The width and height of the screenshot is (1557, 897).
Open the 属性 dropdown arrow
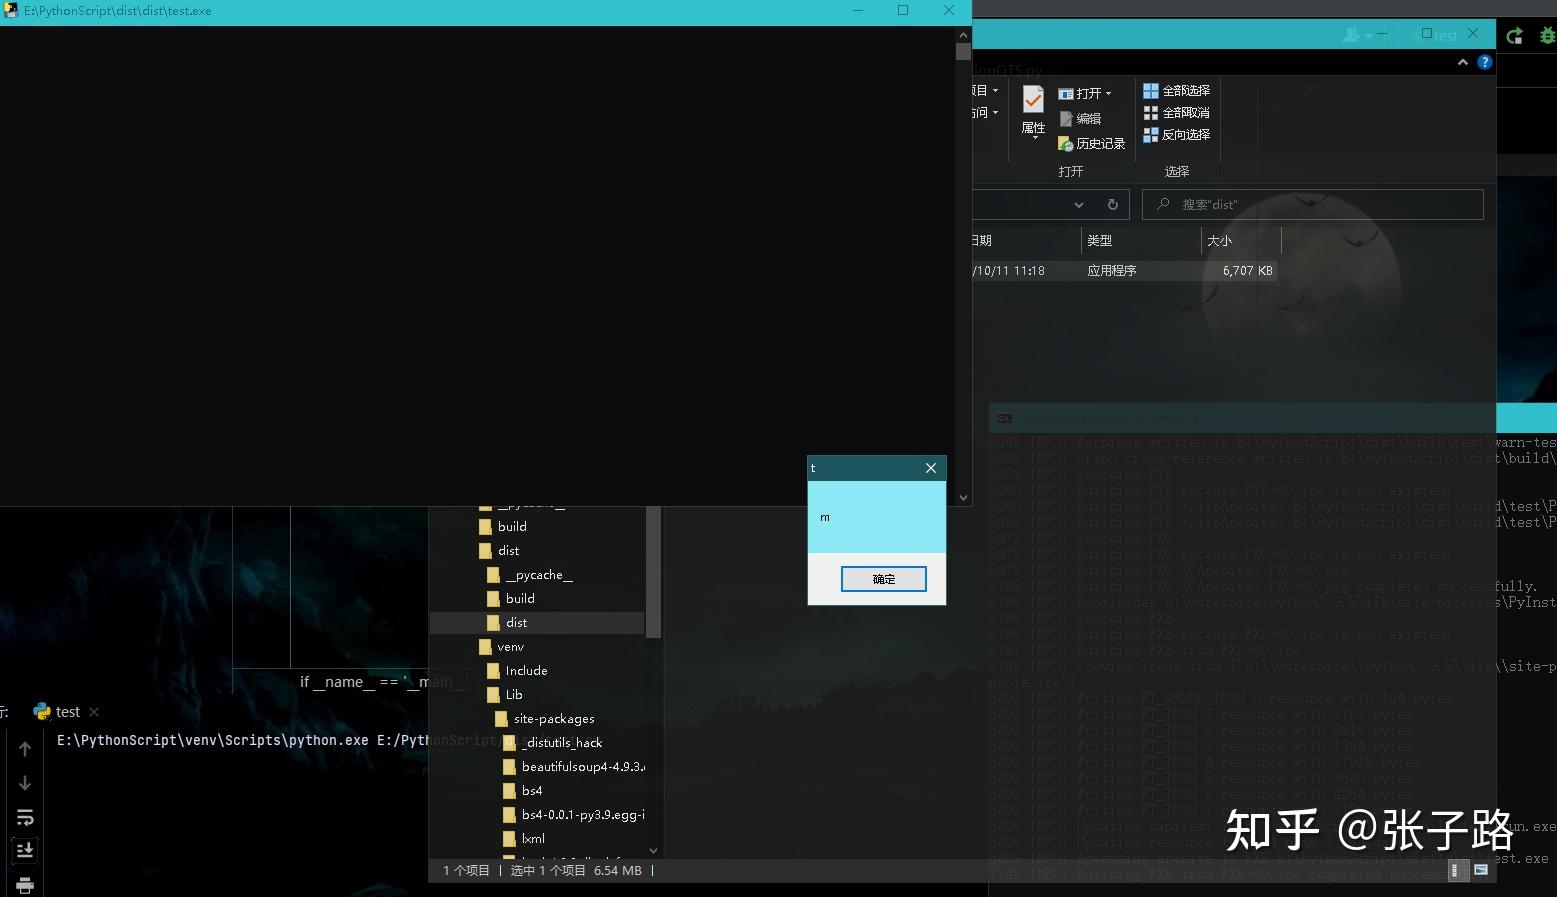point(1035,137)
